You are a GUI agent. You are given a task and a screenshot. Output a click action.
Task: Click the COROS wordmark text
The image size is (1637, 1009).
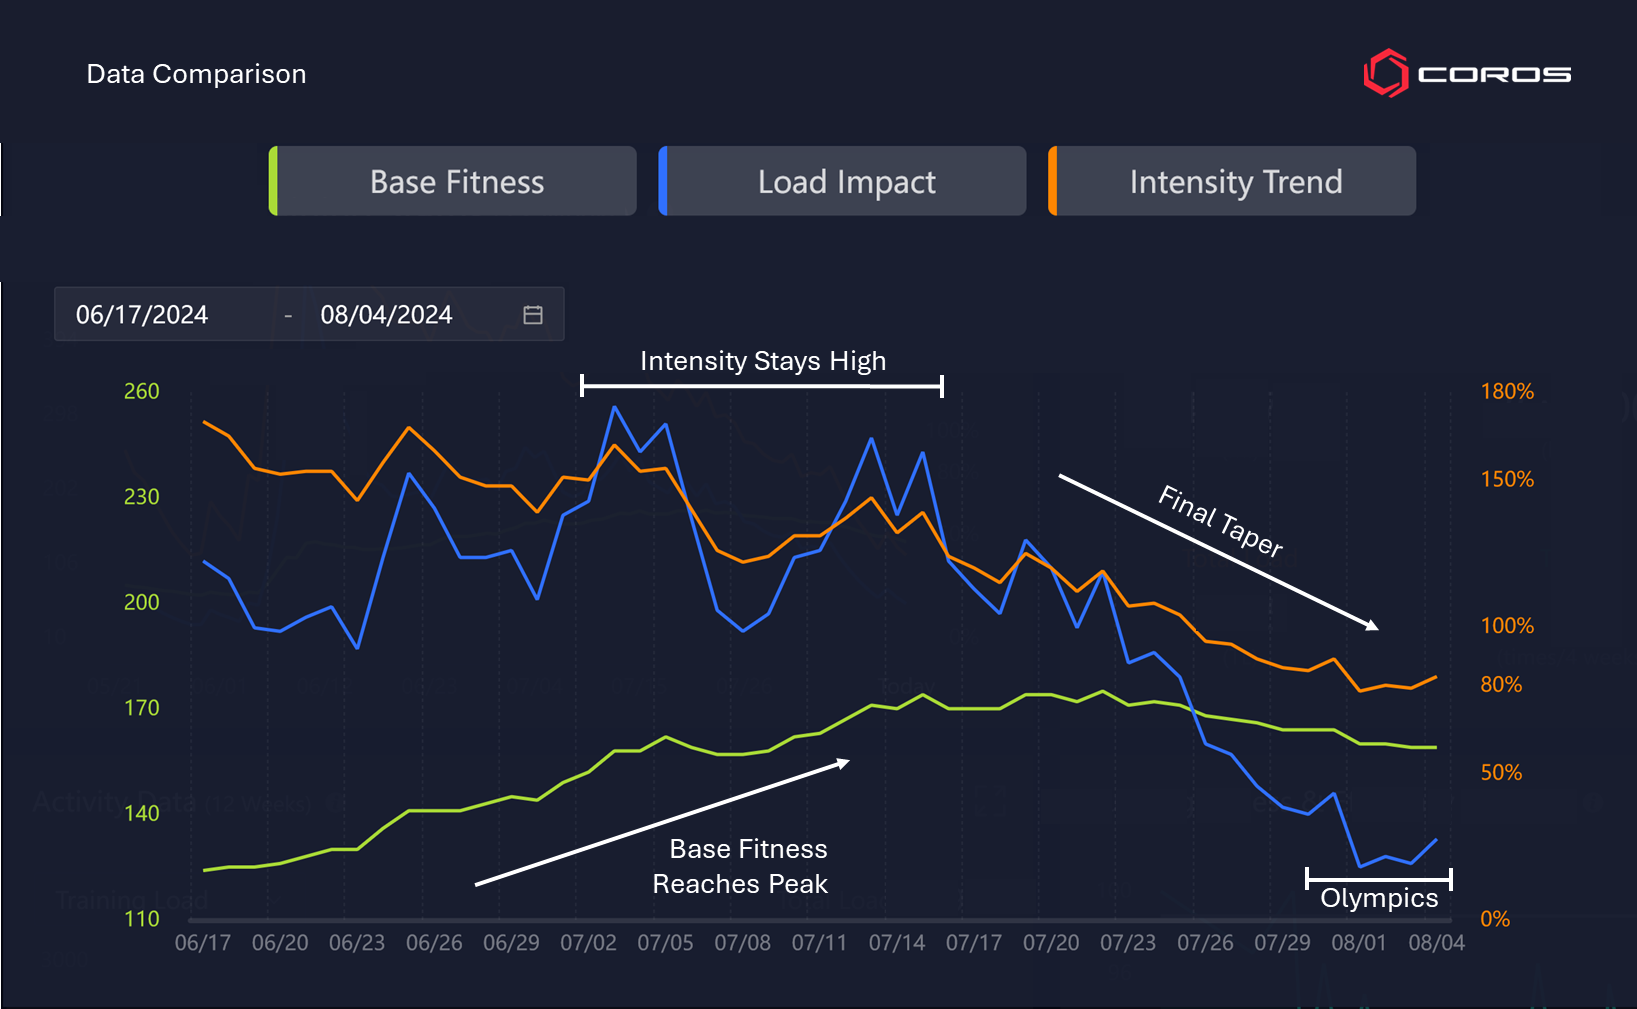[1494, 75]
